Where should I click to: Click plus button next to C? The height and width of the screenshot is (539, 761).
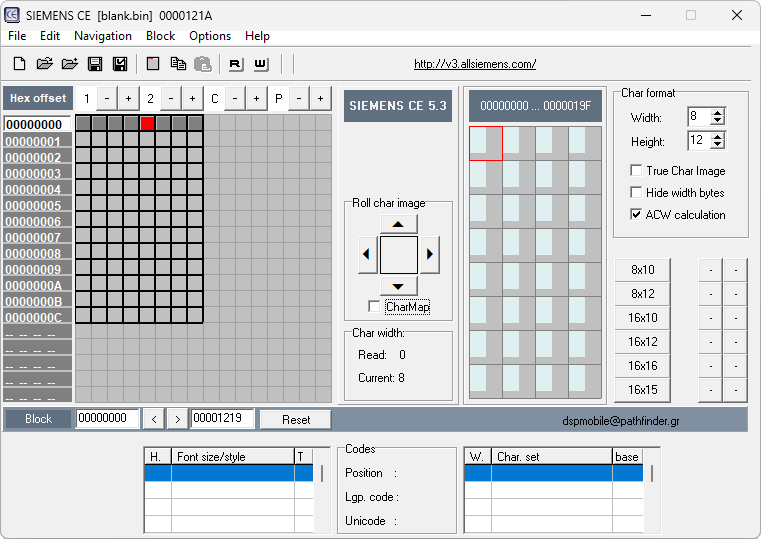[x=257, y=98]
